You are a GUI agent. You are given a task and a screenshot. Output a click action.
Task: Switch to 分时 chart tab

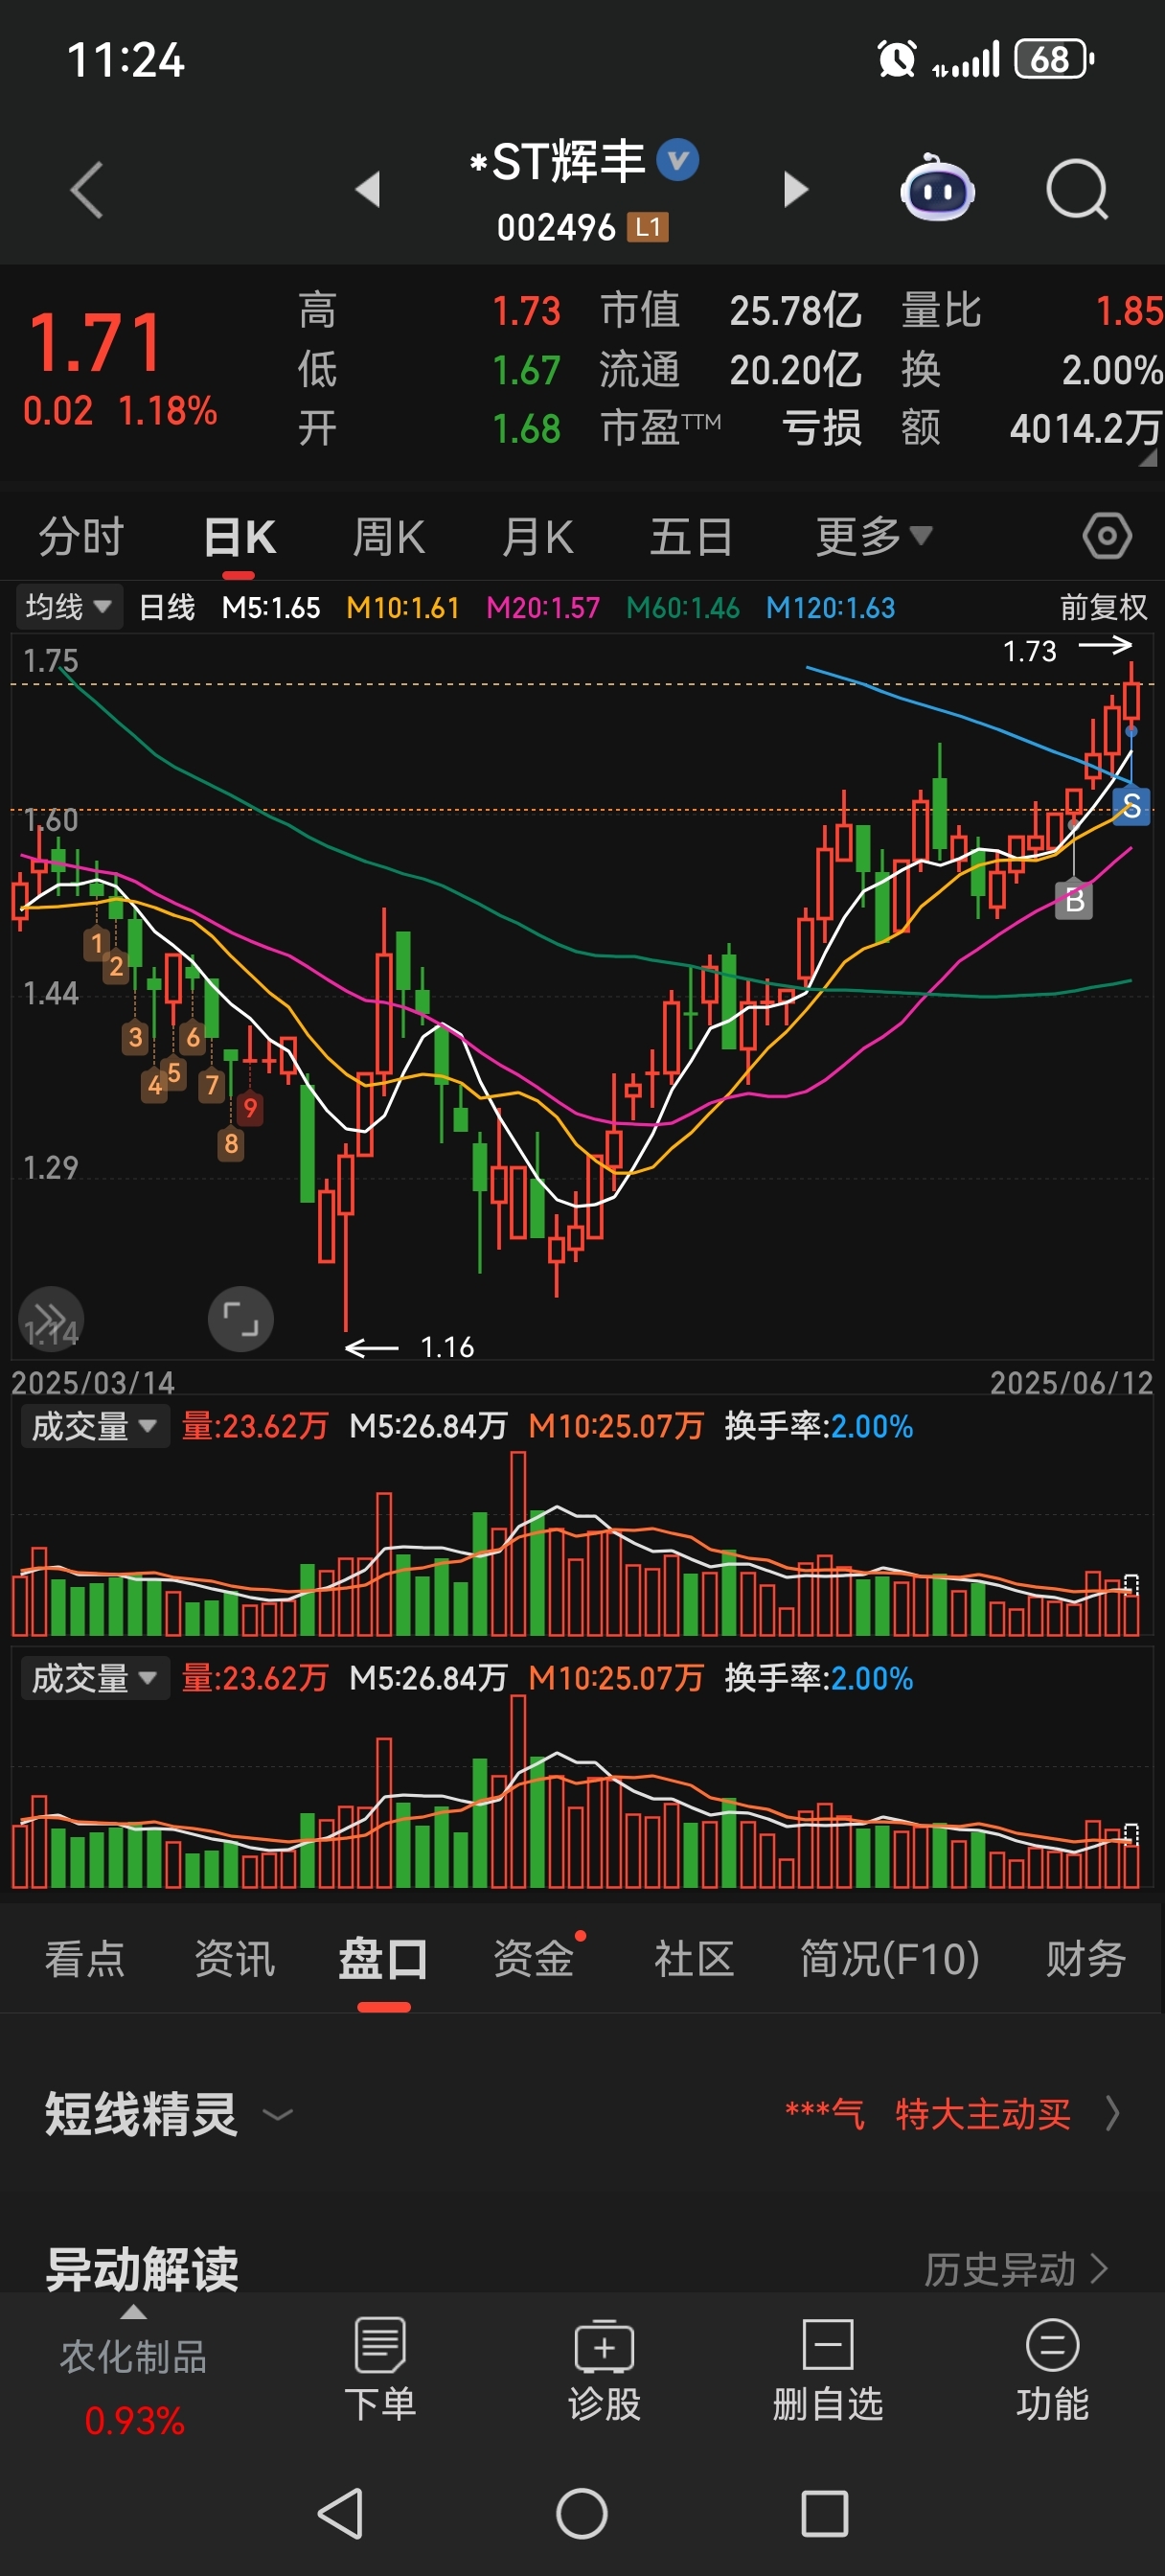pyautogui.click(x=81, y=537)
